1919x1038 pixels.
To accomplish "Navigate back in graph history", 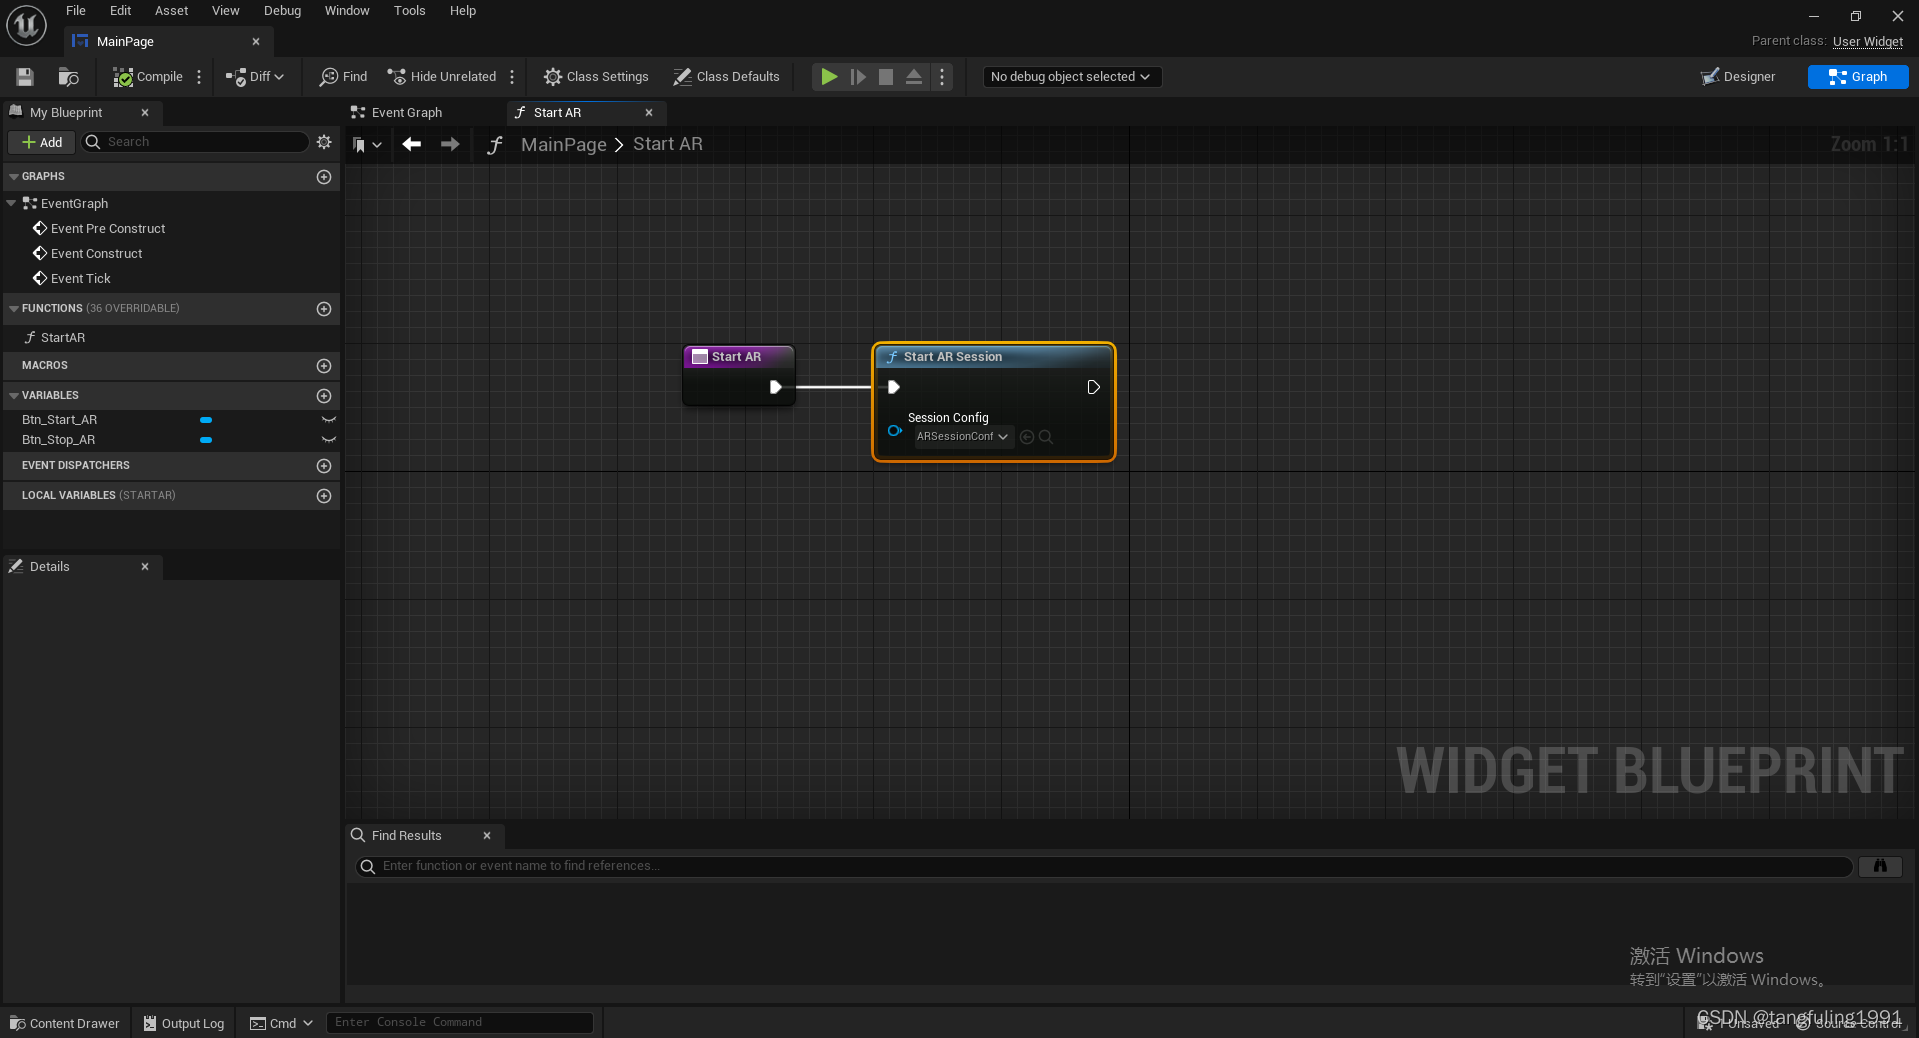I will pyautogui.click(x=411, y=144).
